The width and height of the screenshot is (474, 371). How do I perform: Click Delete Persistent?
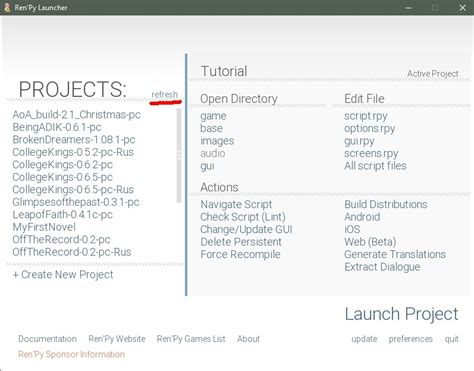point(241,242)
